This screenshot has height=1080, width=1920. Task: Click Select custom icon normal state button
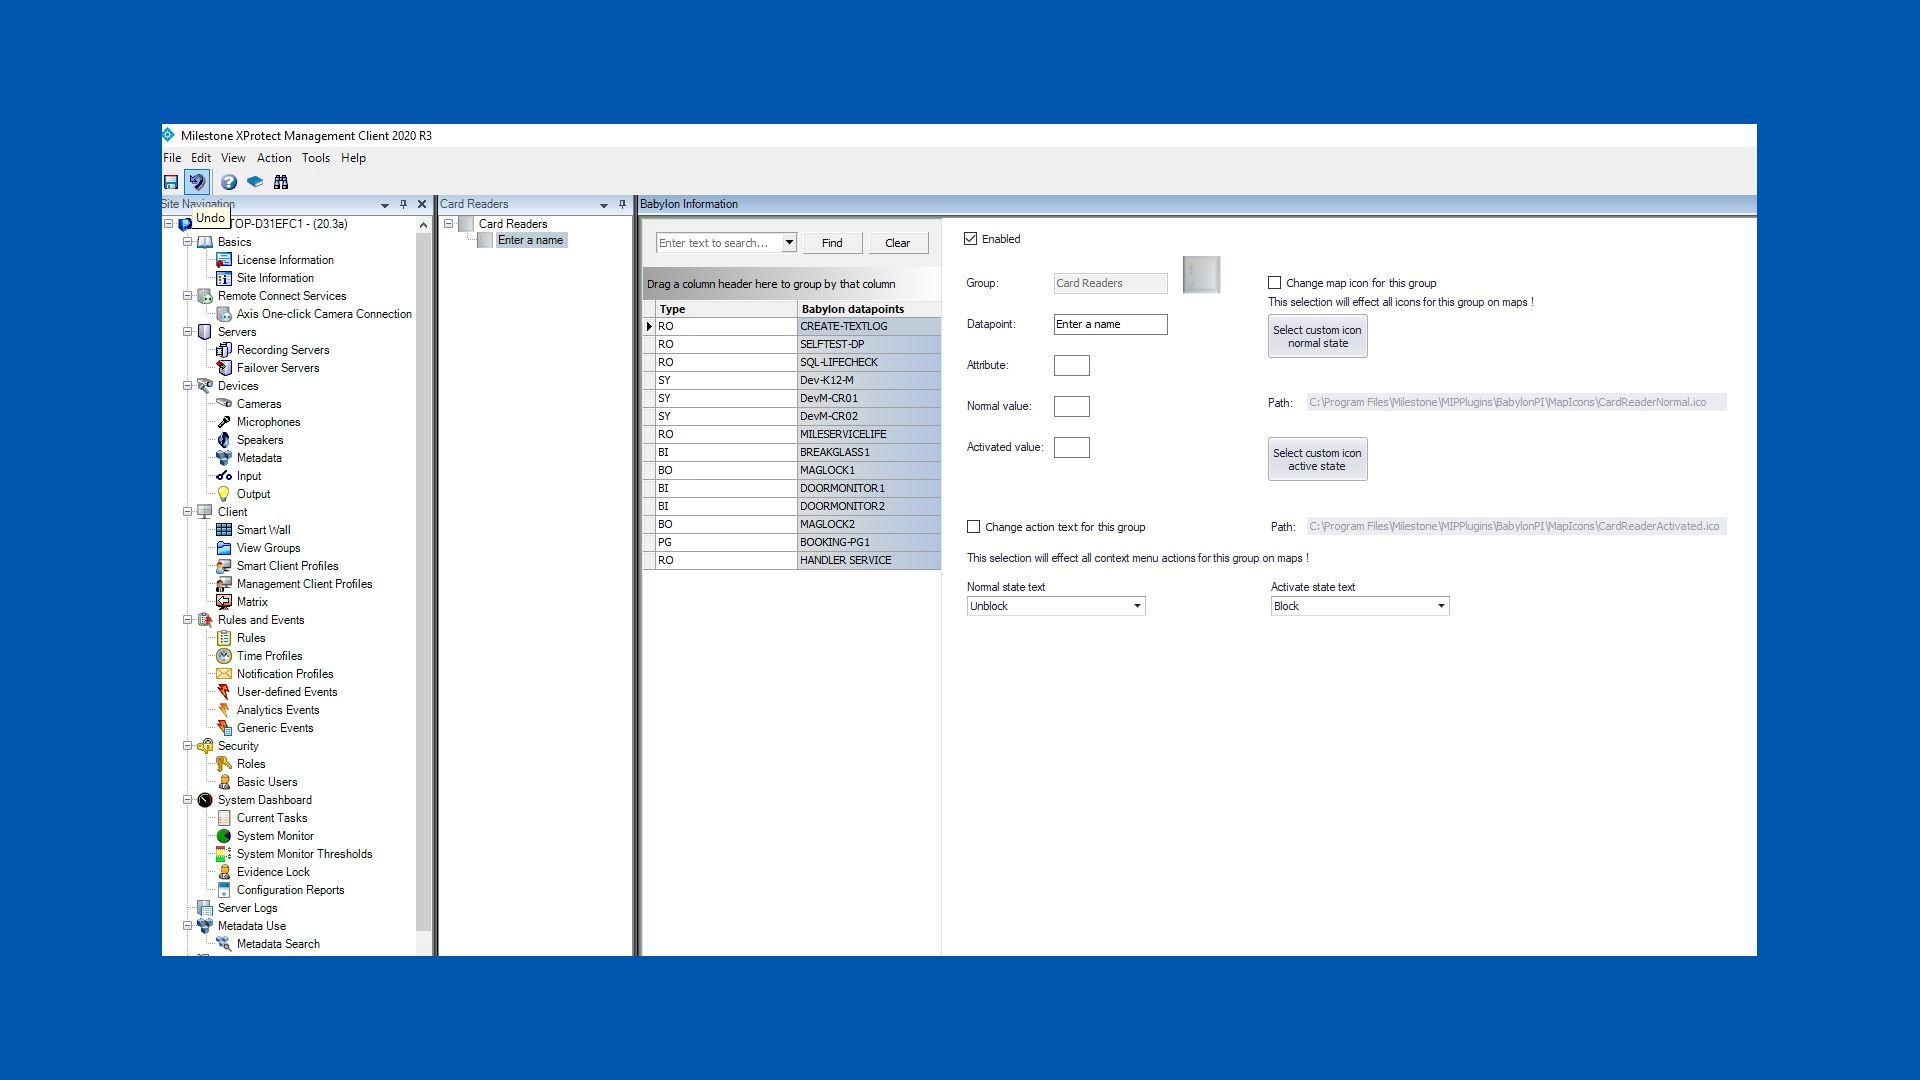(1317, 336)
